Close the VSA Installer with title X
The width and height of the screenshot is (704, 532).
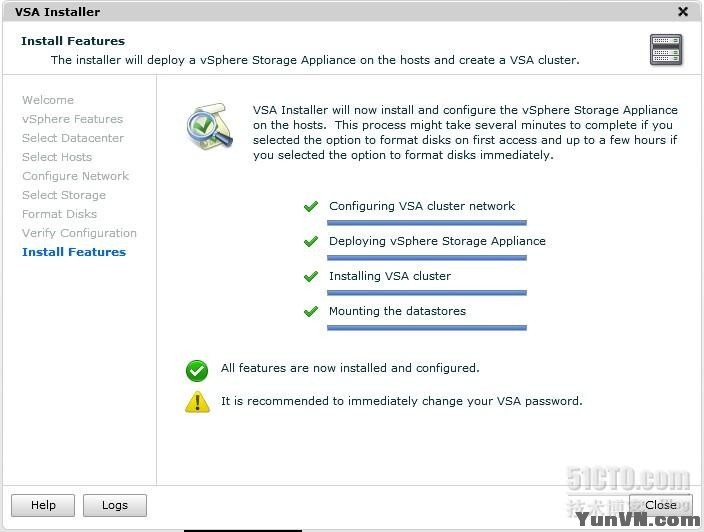pyautogui.click(x=683, y=12)
